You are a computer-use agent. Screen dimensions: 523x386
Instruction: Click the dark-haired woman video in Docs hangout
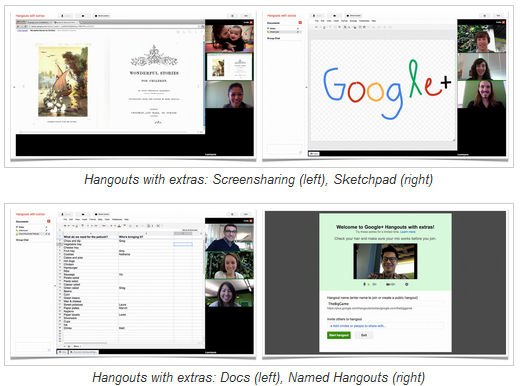[229, 293]
